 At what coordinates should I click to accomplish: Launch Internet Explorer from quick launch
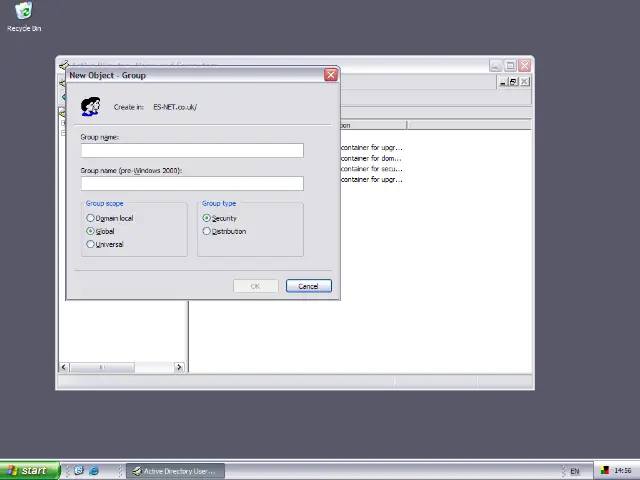[x=94, y=471]
